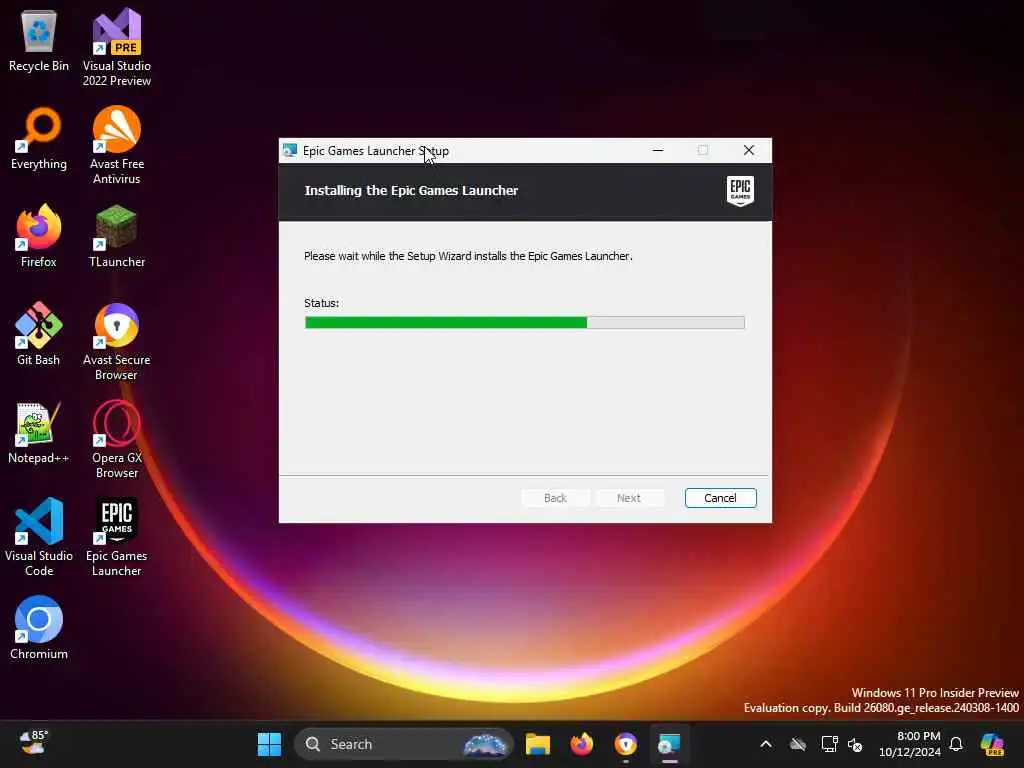Click the installation progress bar
Screen dimensions: 1024x768
point(524,322)
